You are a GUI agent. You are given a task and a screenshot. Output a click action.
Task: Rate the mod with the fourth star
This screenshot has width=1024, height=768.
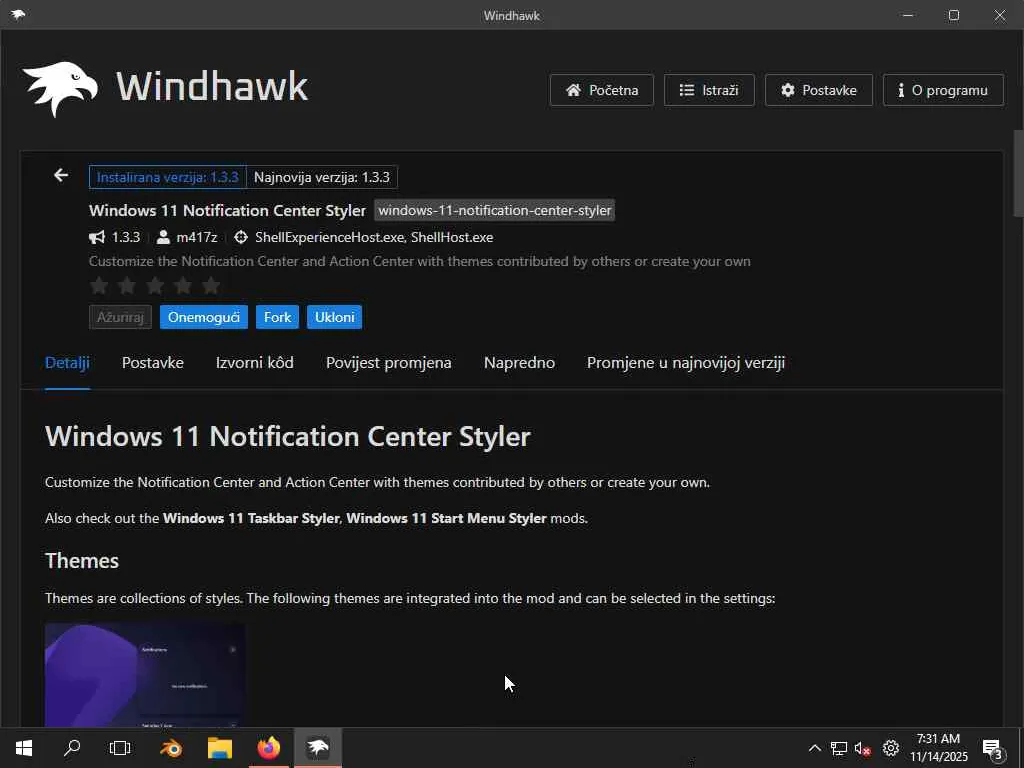click(184, 285)
